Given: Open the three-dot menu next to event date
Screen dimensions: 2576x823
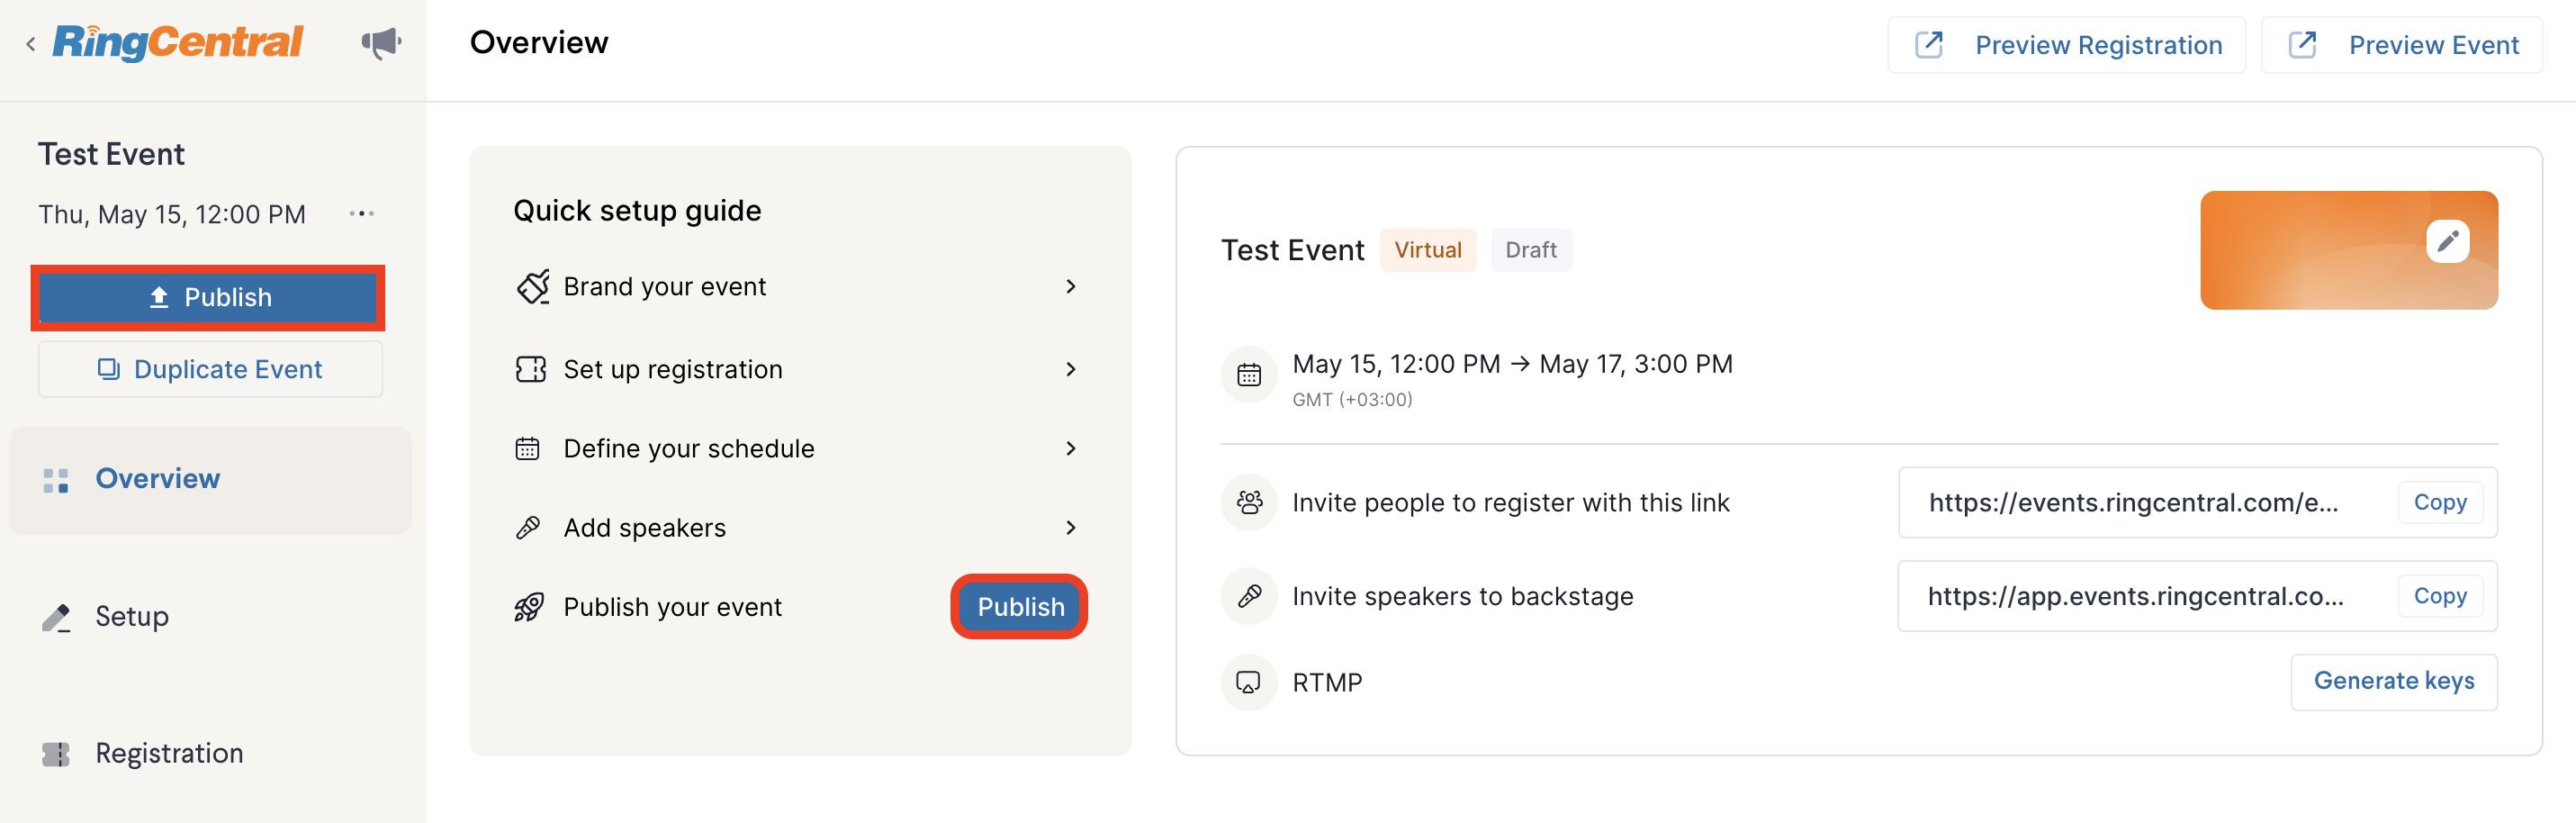Looking at the screenshot, I should coord(362,214).
